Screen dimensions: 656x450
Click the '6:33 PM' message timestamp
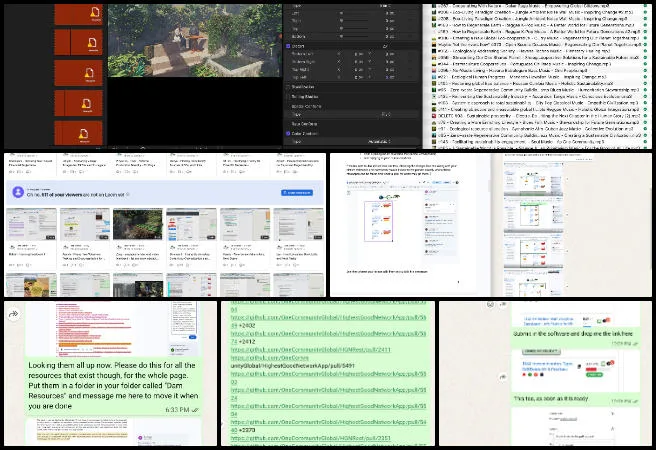(x=177, y=410)
